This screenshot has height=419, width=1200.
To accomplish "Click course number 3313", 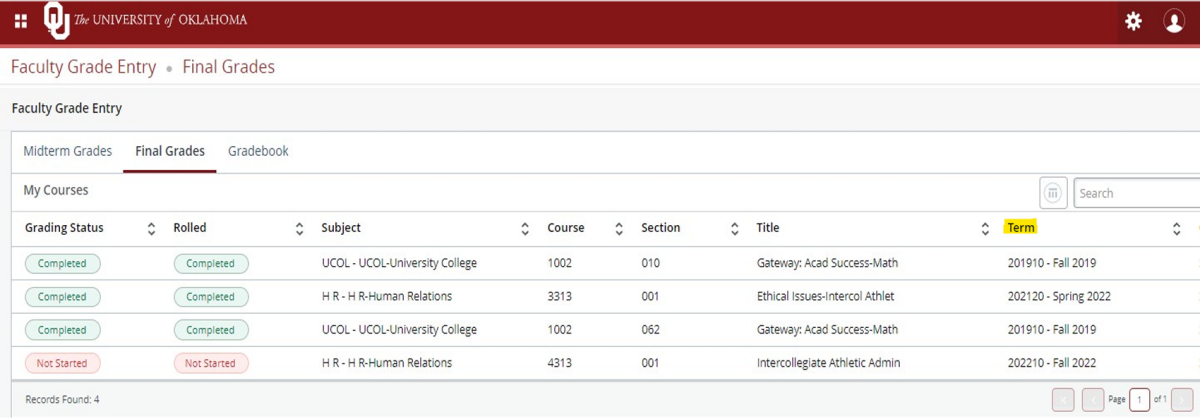I will [560, 297].
